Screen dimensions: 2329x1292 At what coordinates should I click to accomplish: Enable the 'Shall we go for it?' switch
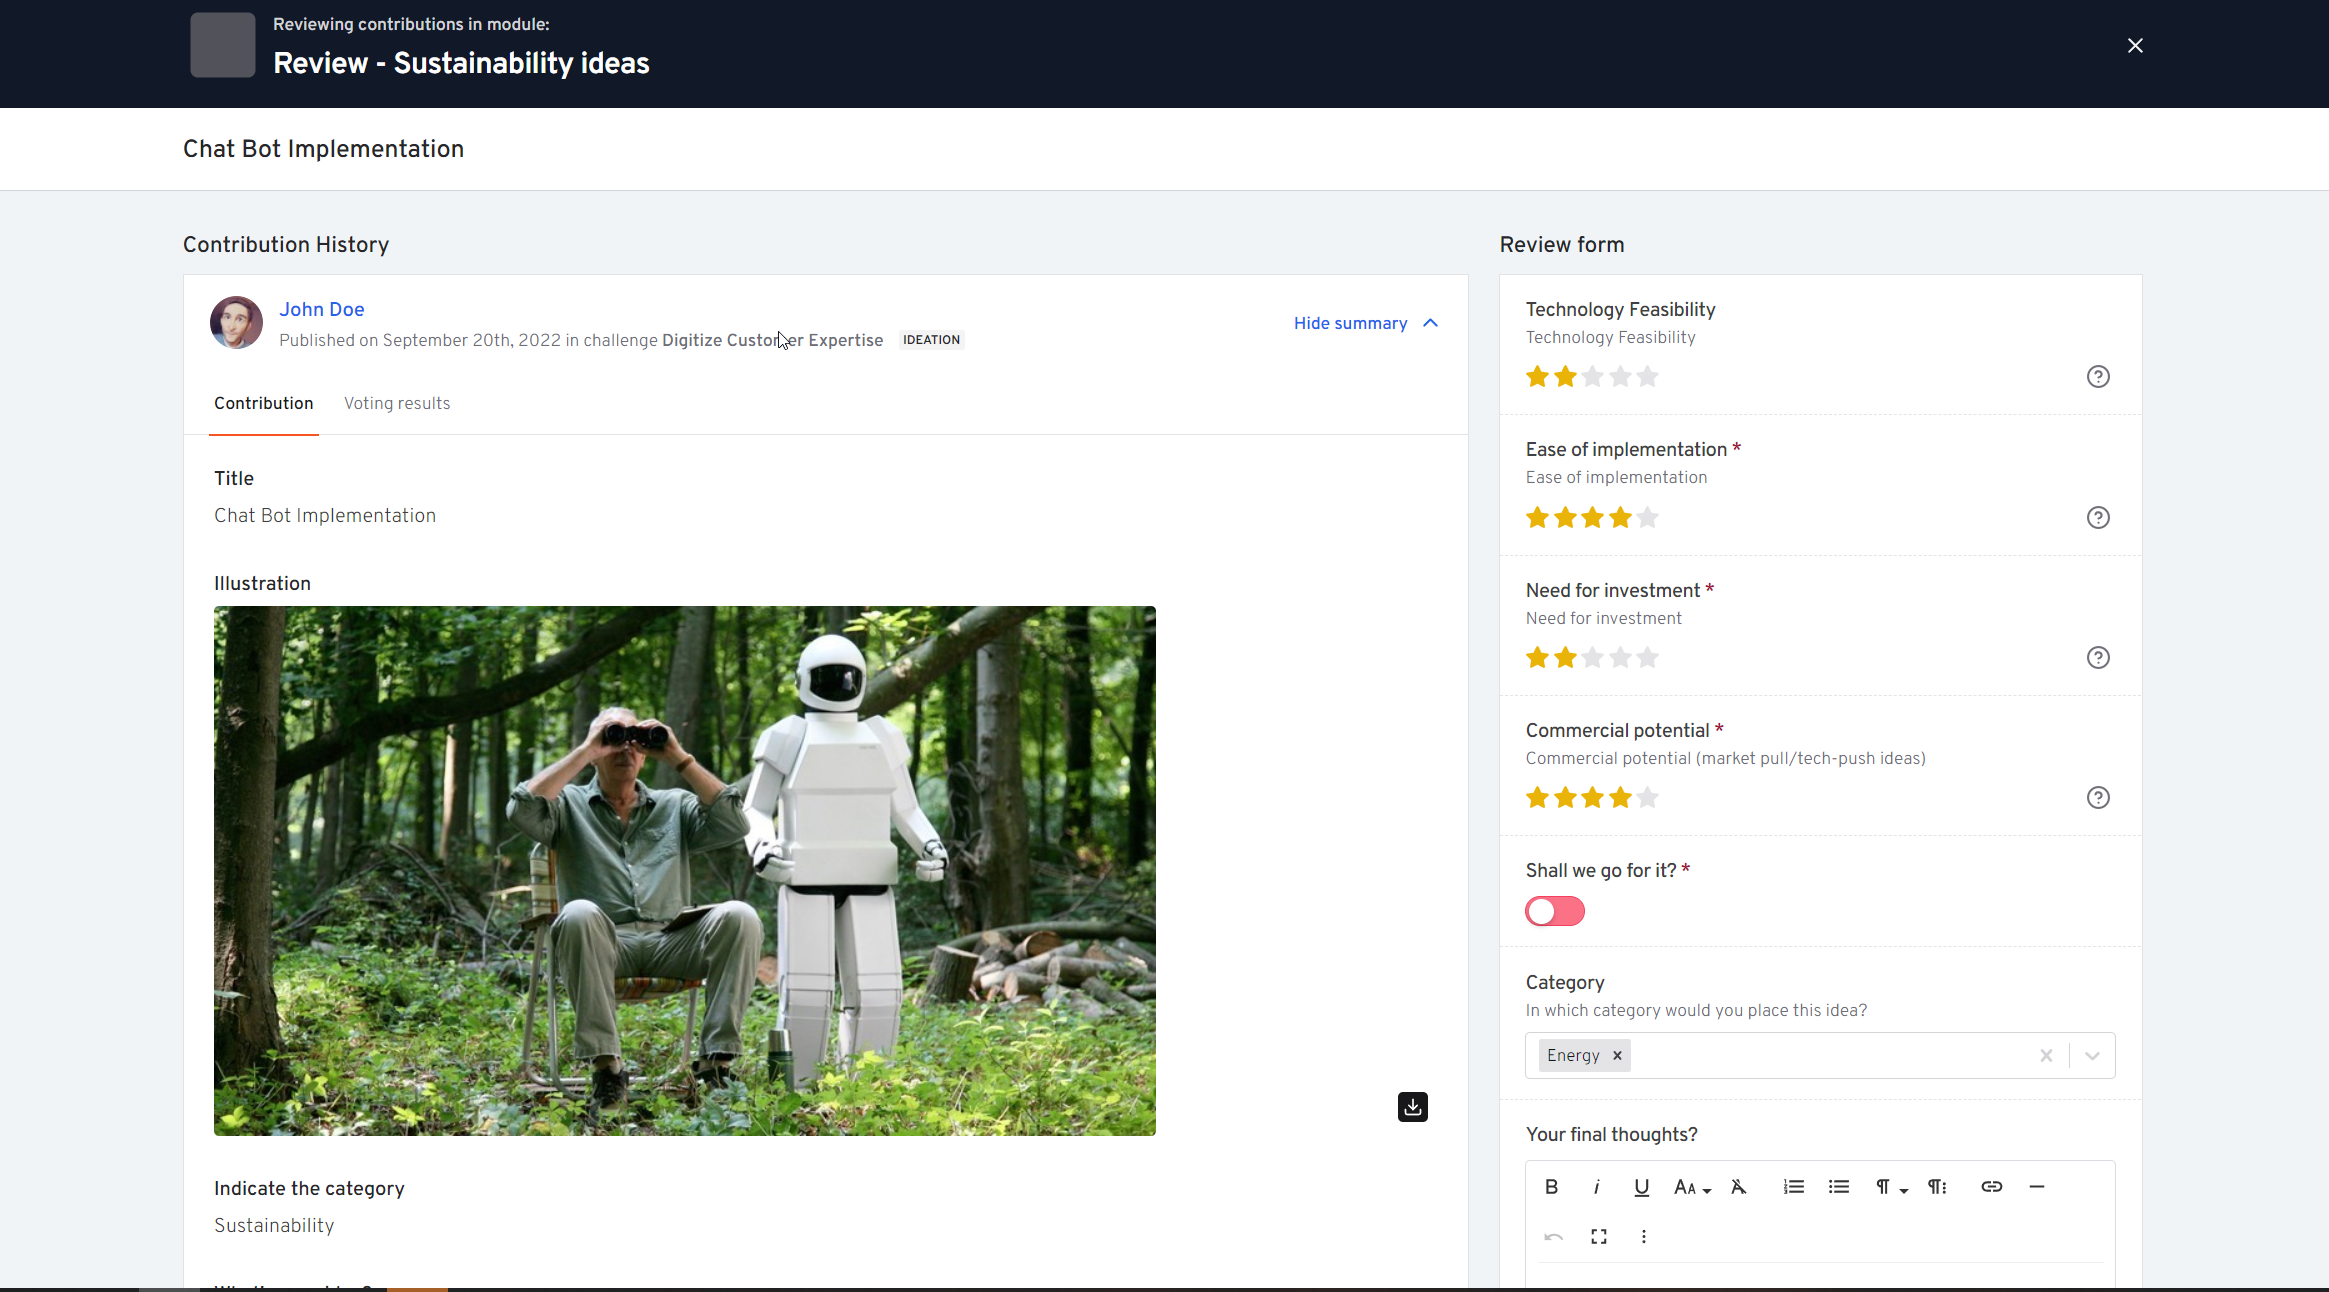(1554, 911)
